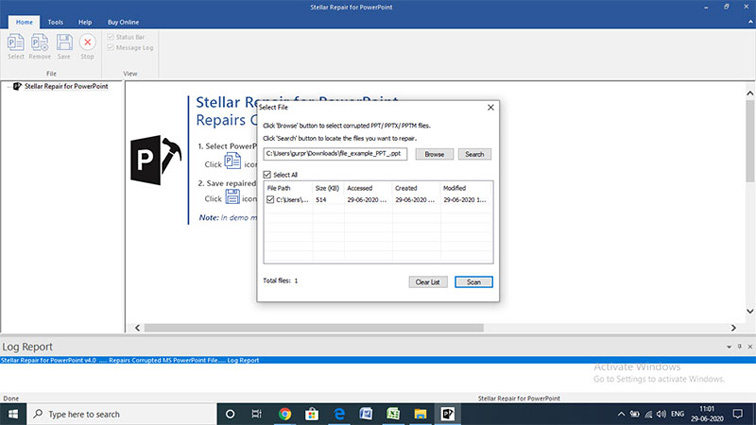This screenshot has width=756, height=425.
Task: Open Word from the taskbar
Action: [366, 414]
